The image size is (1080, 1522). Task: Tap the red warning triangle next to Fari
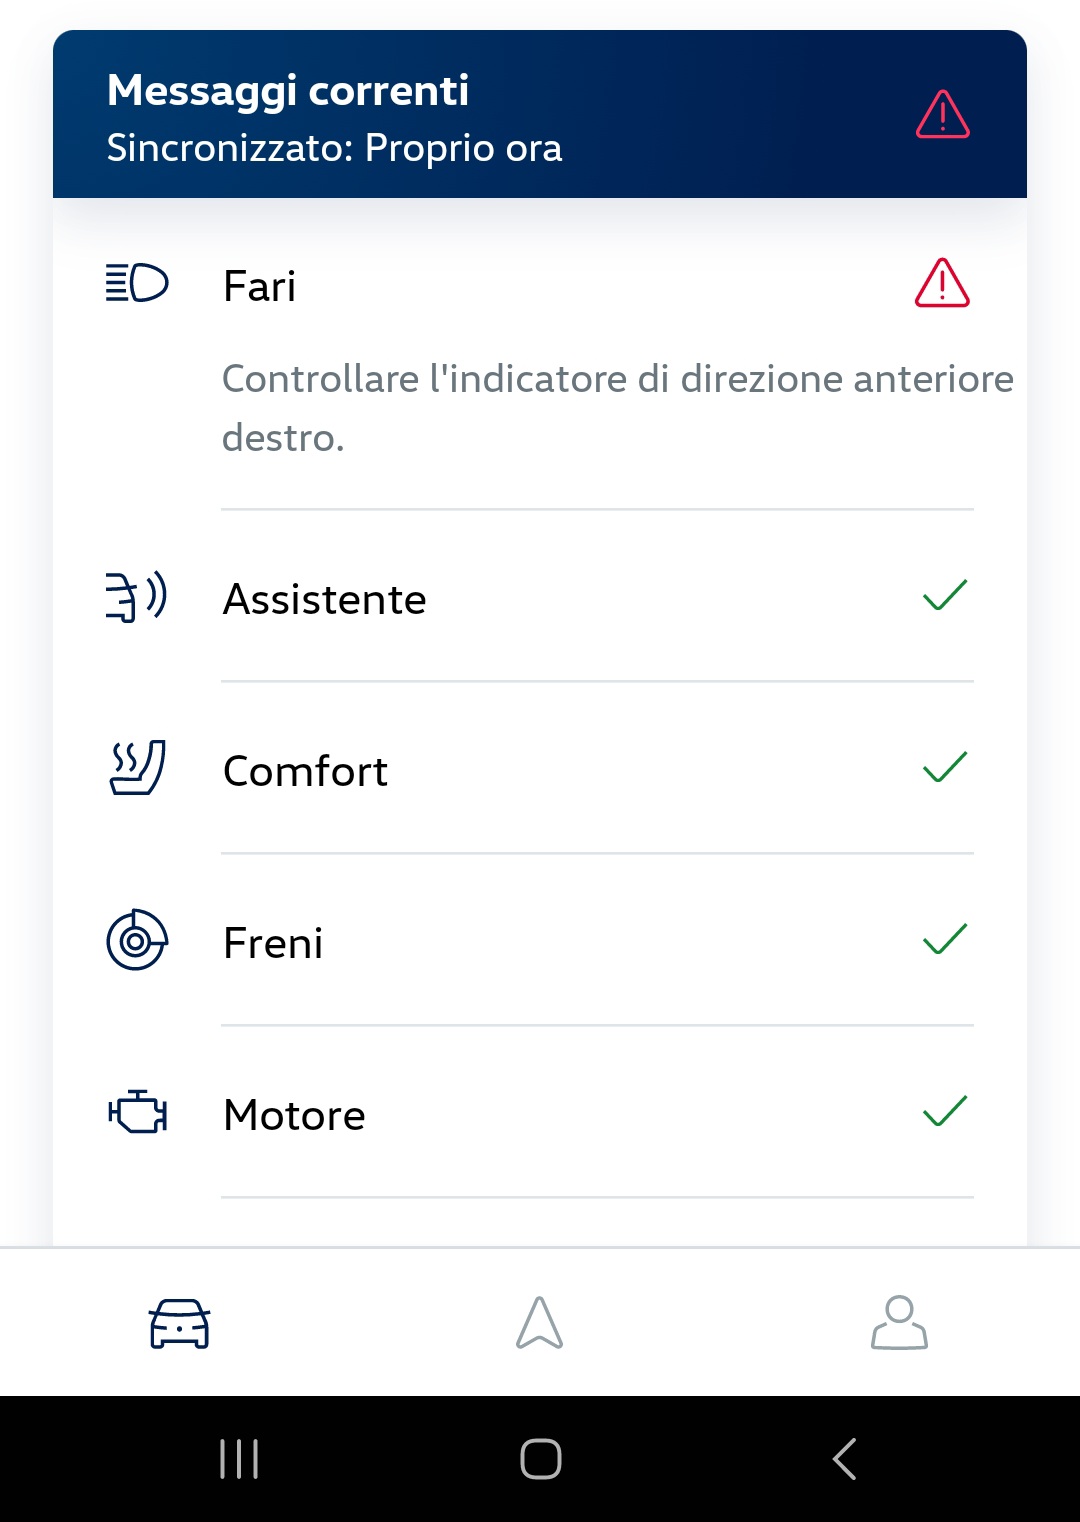click(x=942, y=283)
